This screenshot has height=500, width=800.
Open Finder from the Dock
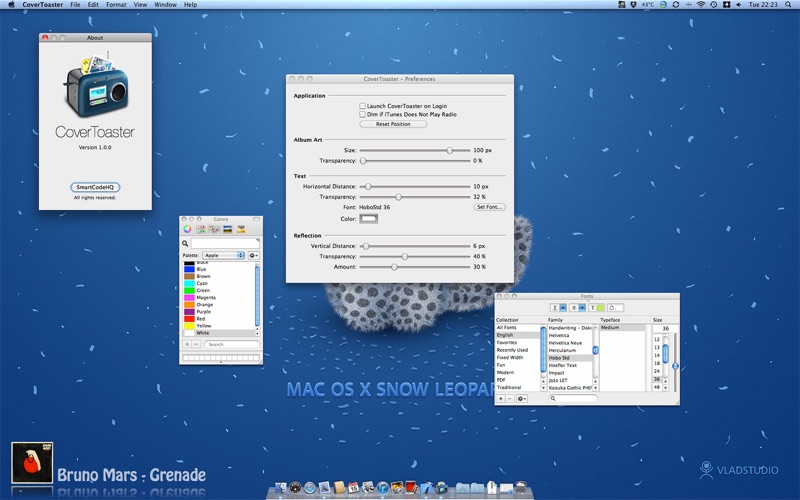[x=281, y=488]
